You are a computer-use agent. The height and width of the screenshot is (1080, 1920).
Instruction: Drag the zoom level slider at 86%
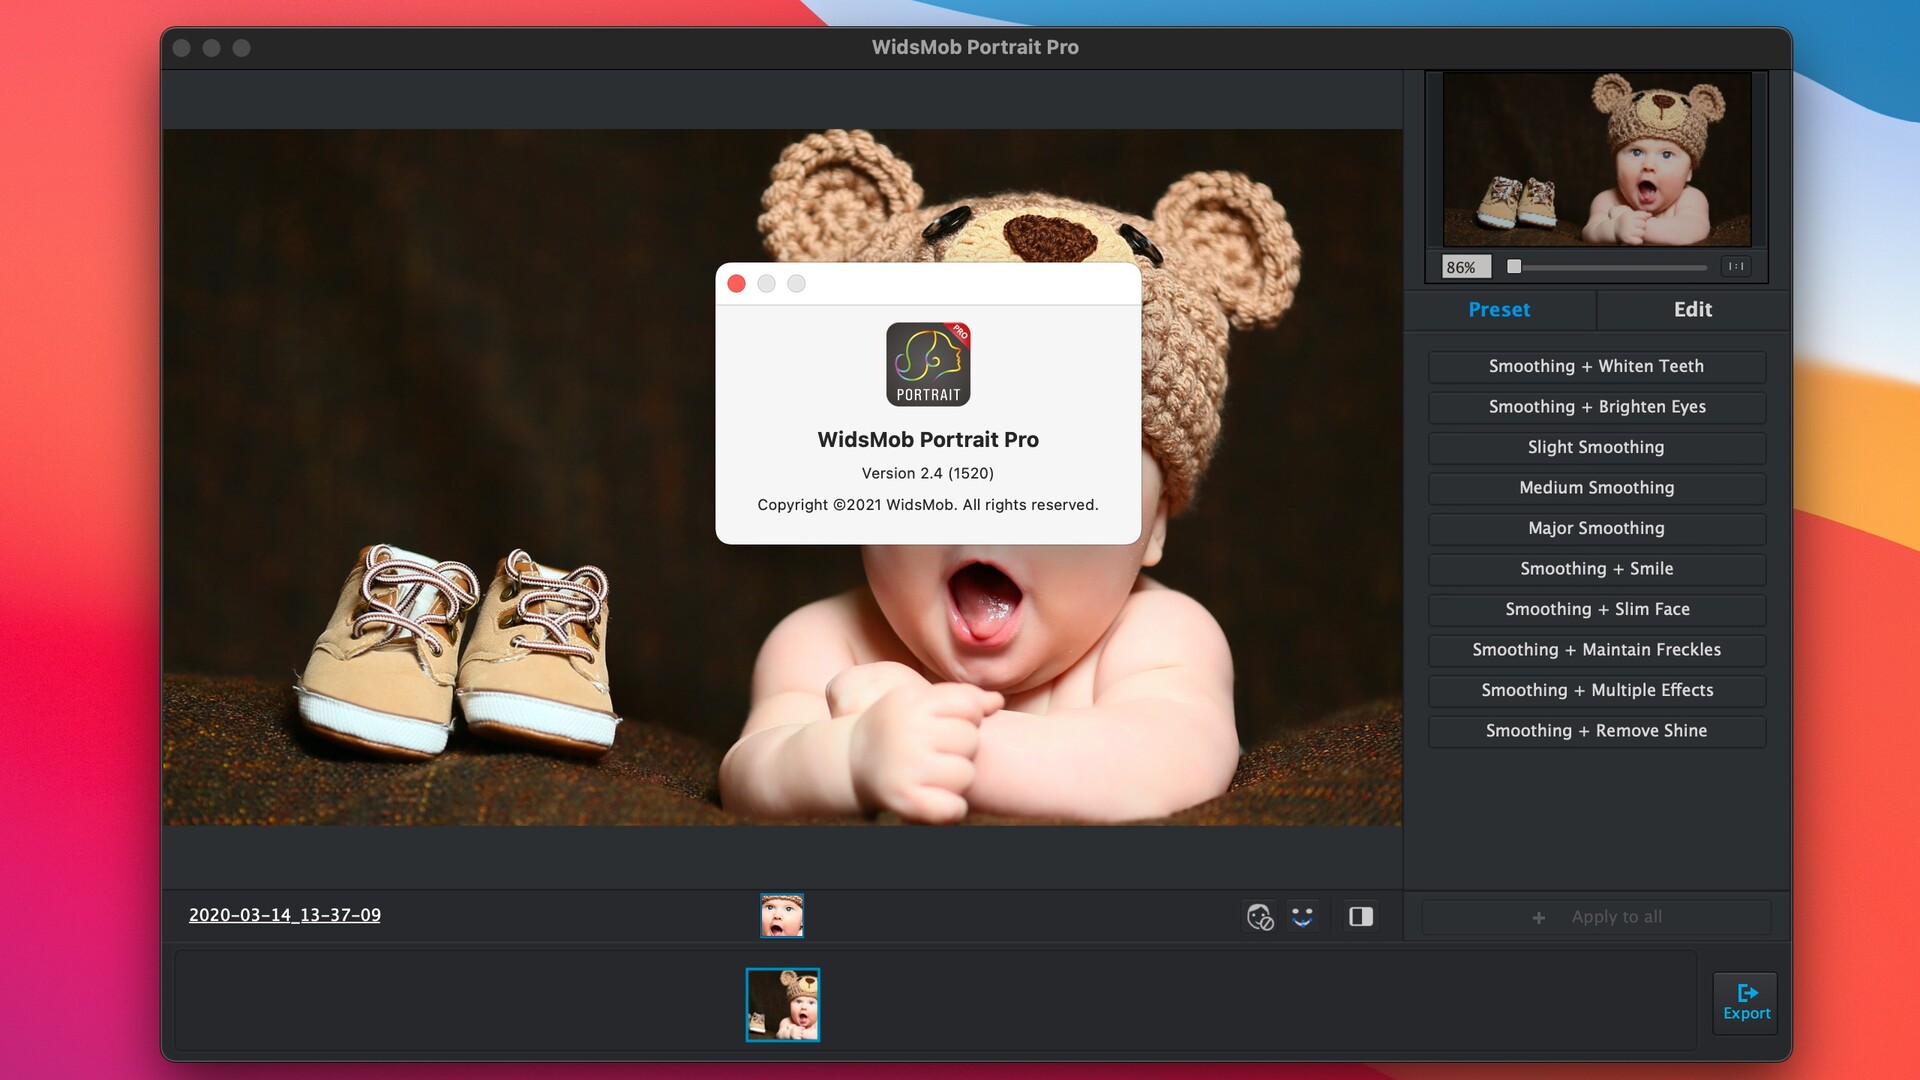(1513, 266)
